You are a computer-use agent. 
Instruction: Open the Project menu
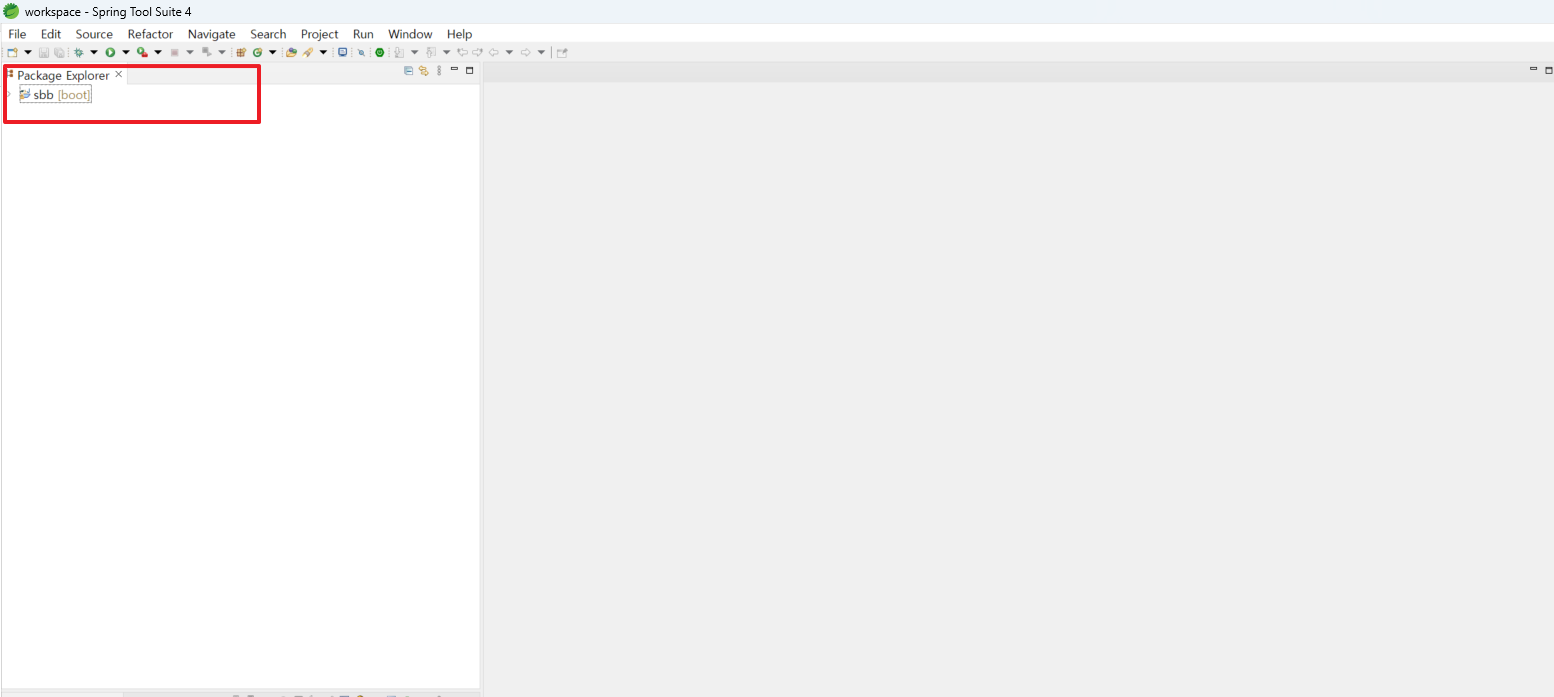pyautogui.click(x=319, y=34)
